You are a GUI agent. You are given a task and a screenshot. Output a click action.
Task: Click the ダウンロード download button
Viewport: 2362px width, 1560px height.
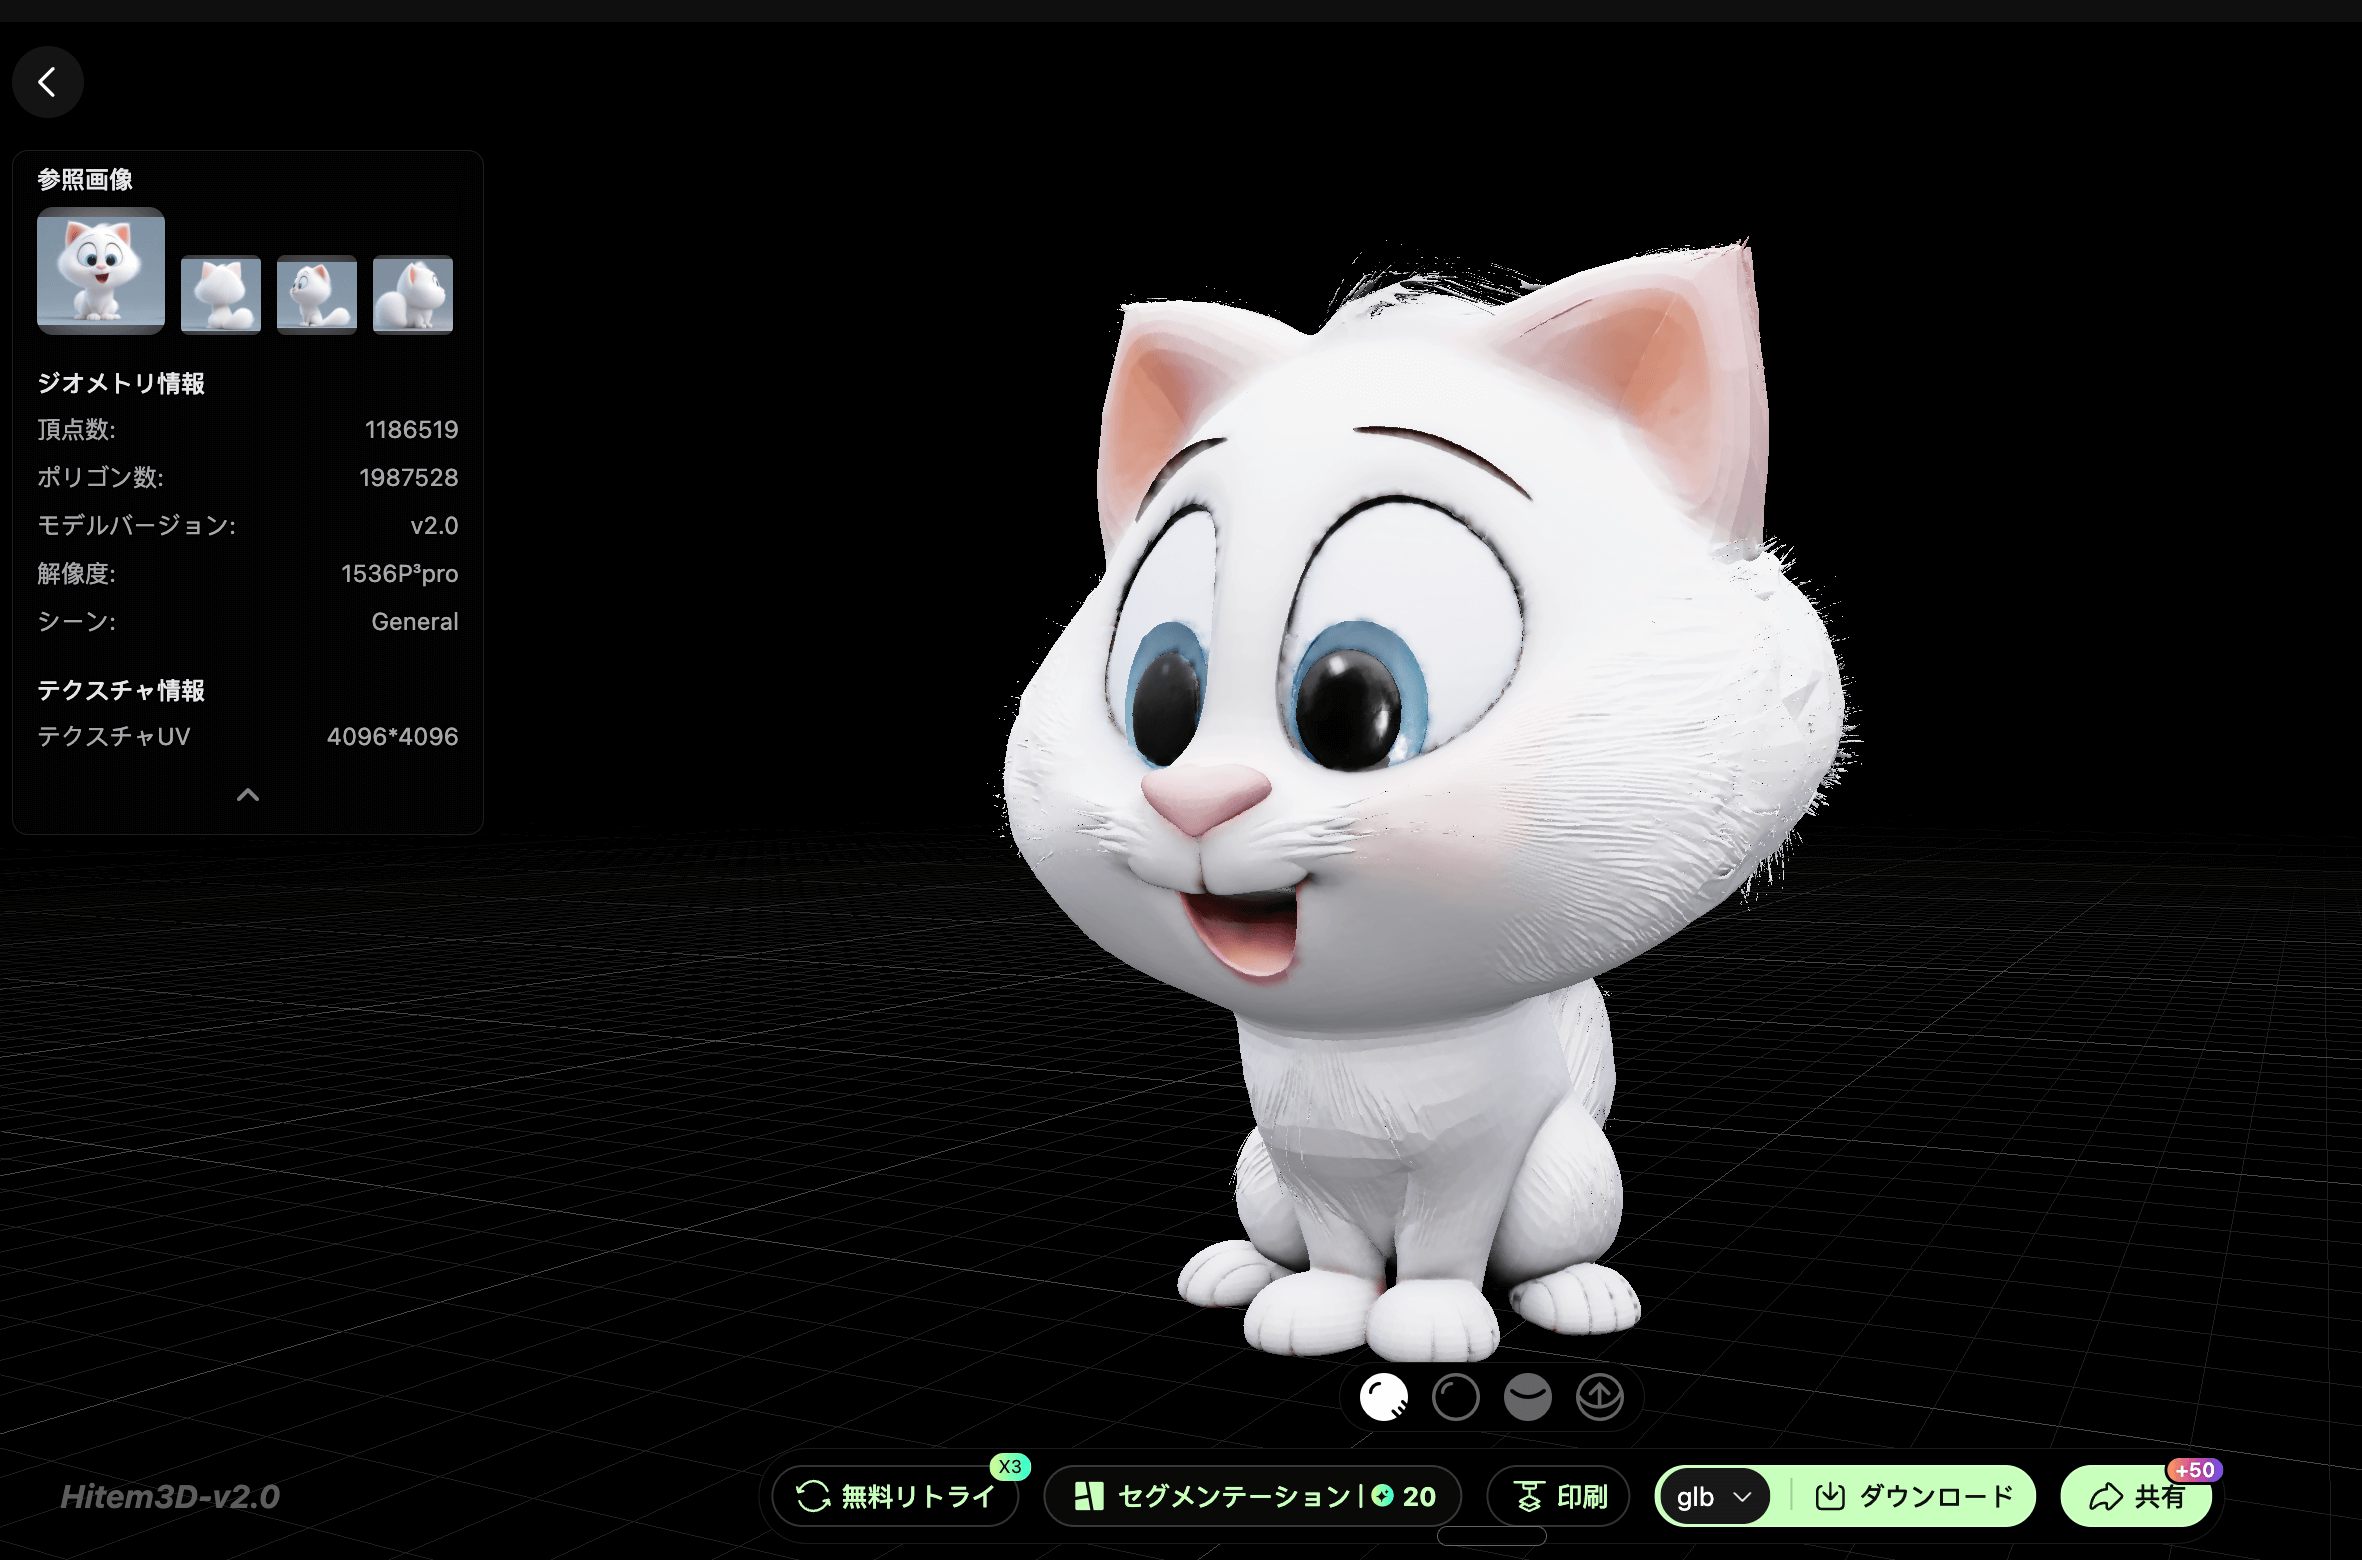(x=1914, y=1497)
